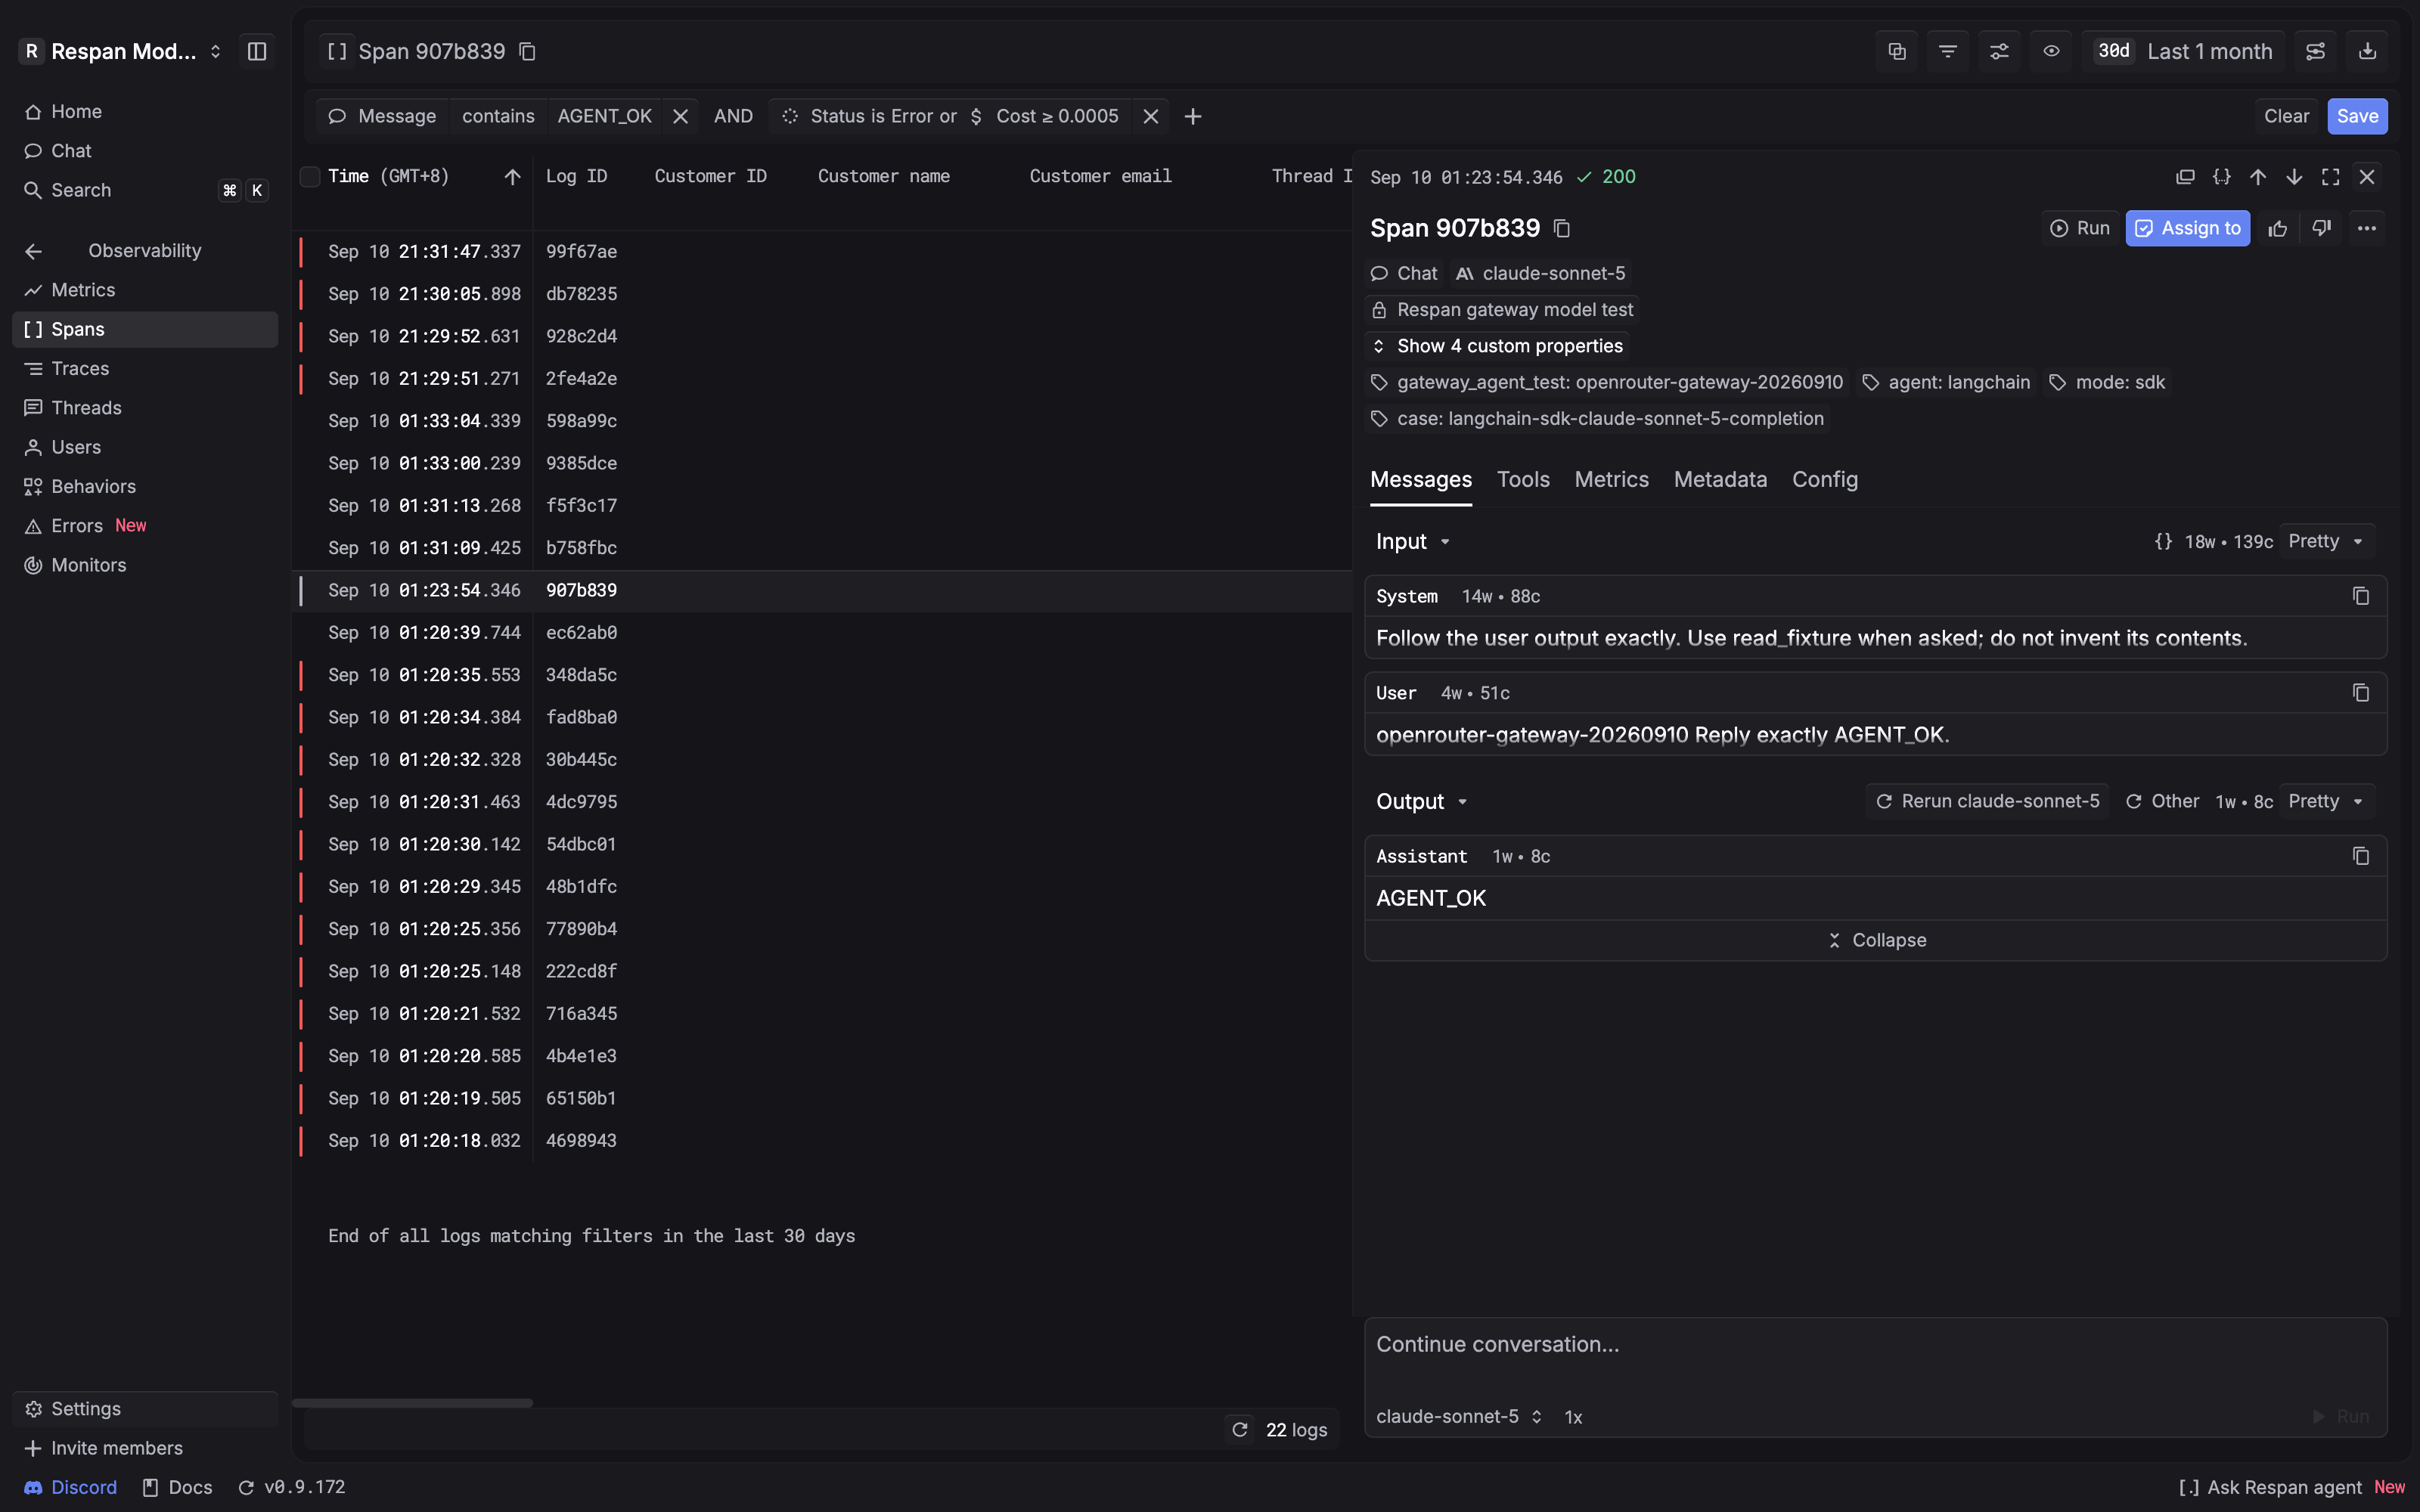Add a new filter with plus icon
The height and width of the screenshot is (1512, 2420).
coord(1193,116)
